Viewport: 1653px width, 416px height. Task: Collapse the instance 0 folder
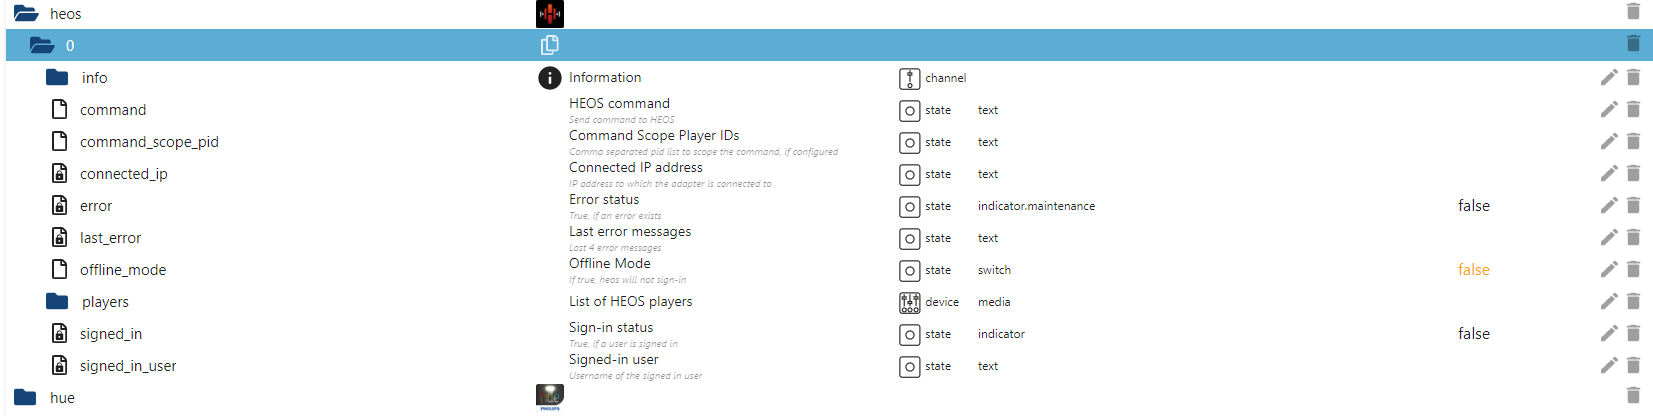(x=42, y=45)
